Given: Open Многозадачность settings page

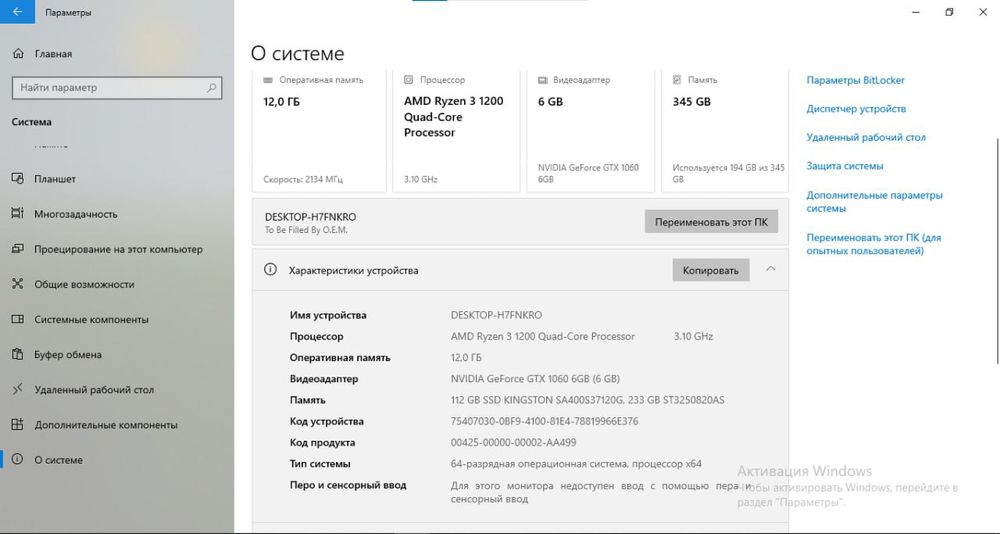Looking at the screenshot, I should click(76, 214).
